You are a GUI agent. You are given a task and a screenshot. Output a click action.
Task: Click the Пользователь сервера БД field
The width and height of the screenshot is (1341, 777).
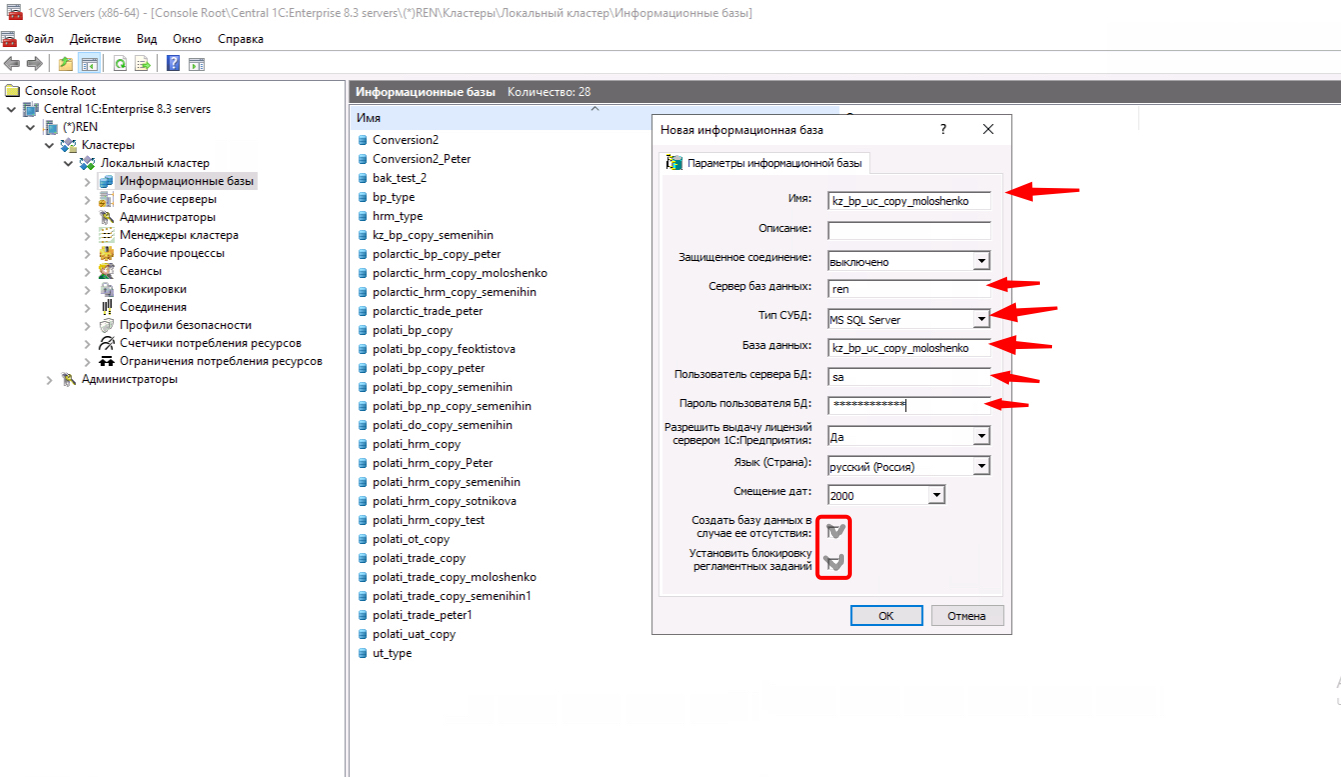pyautogui.click(x=909, y=377)
